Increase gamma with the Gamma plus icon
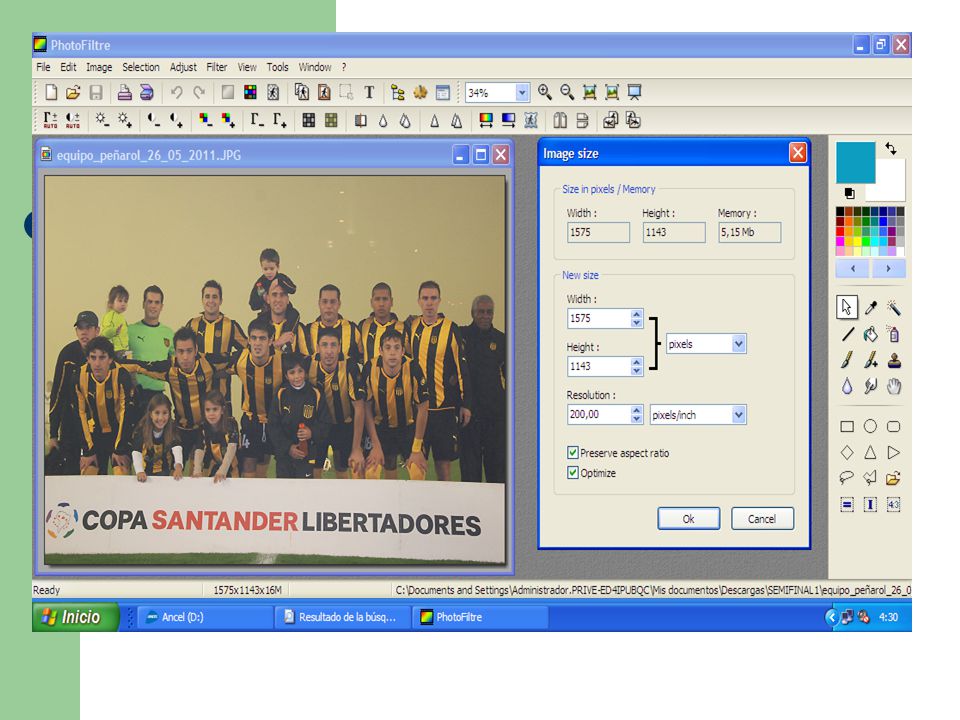This screenshot has width=960, height=720. coord(280,120)
